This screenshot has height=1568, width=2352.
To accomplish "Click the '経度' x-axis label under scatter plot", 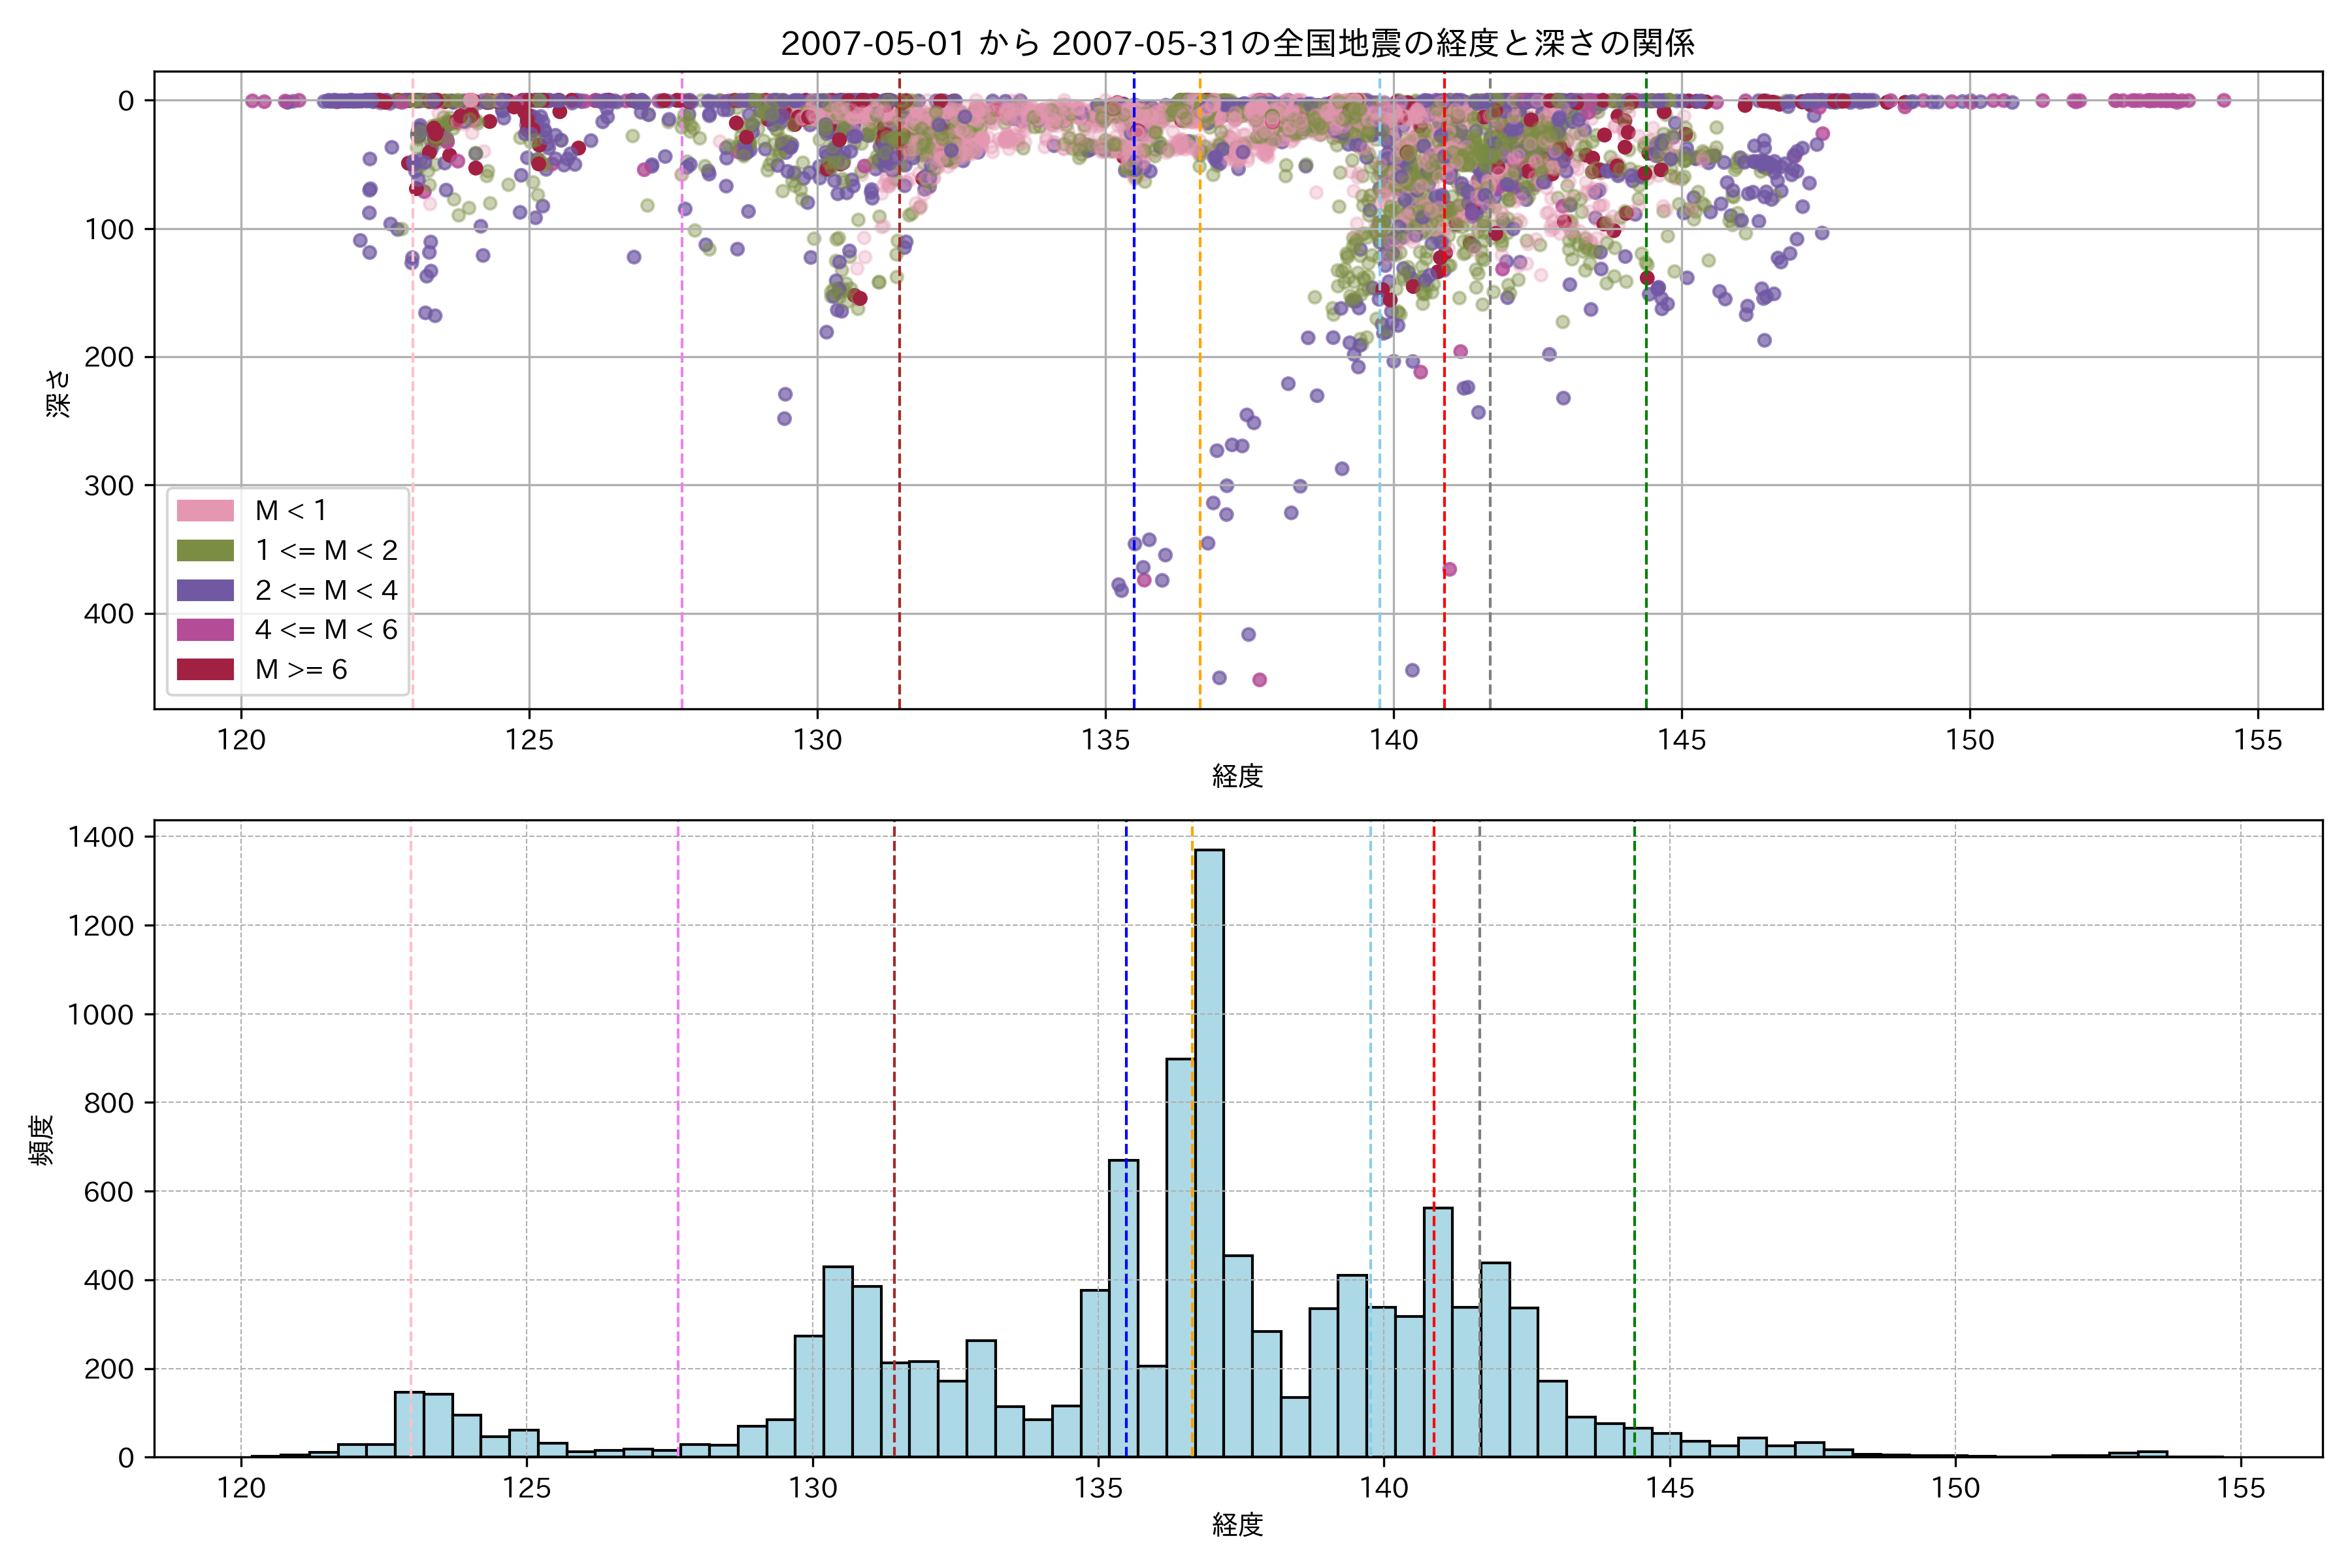I will click(x=1237, y=776).
